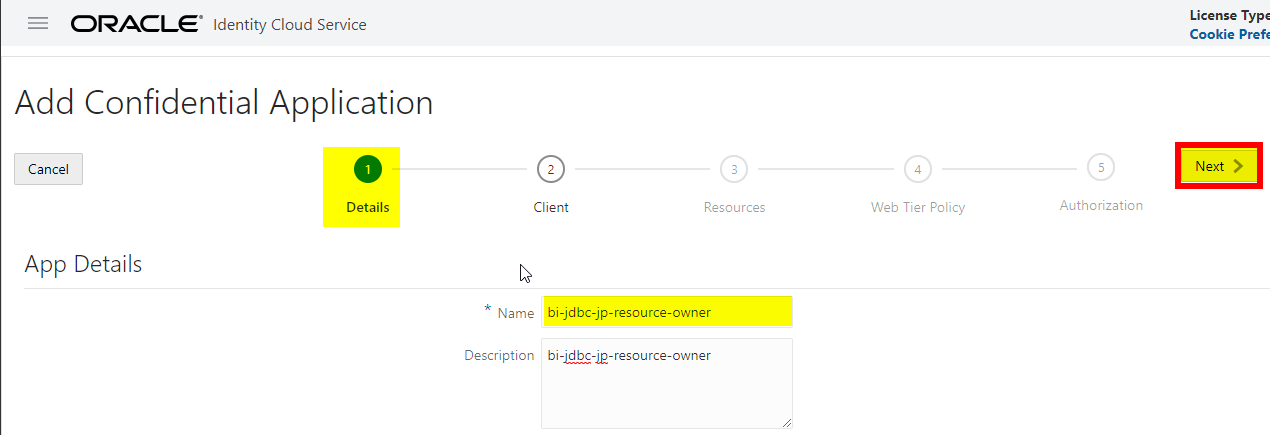
Task: Select the Web Tier Policy label
Action: tap(917, 207)
